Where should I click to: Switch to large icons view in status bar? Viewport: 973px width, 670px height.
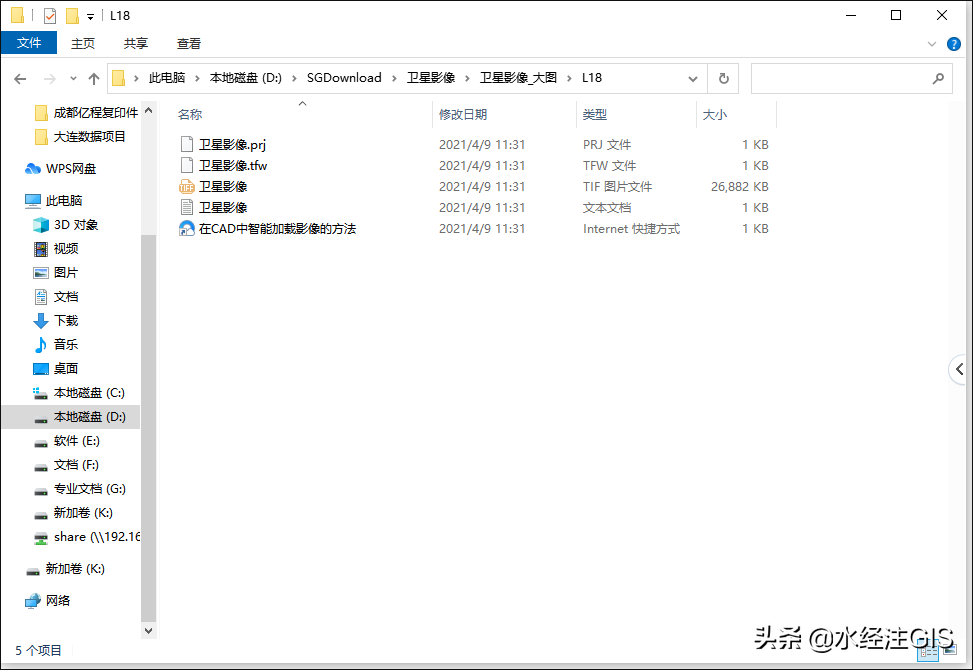coord(950,651)
